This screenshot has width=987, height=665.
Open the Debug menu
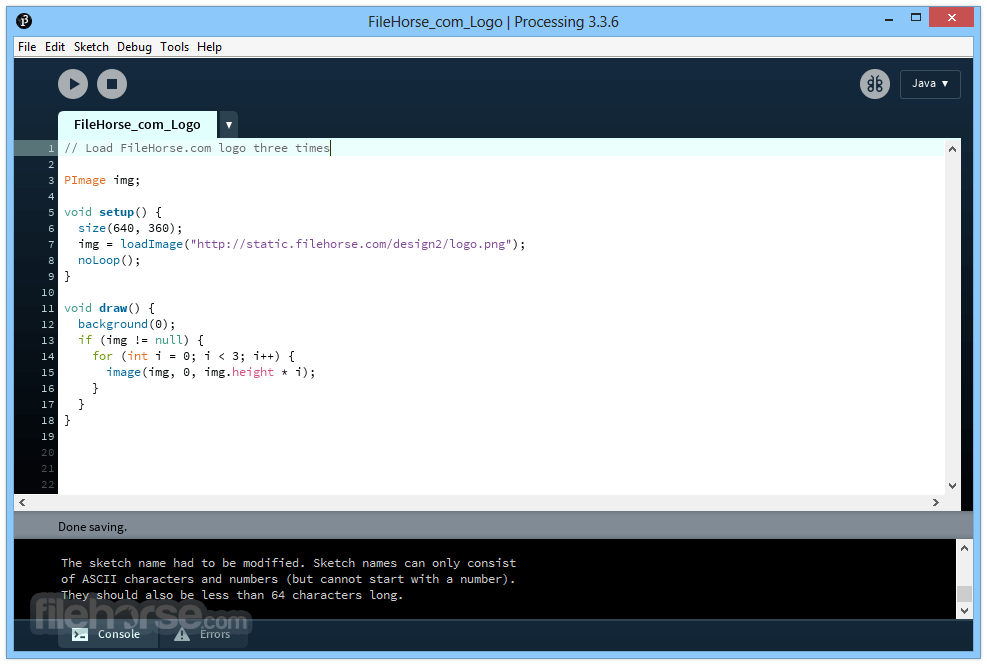[134, 47]
